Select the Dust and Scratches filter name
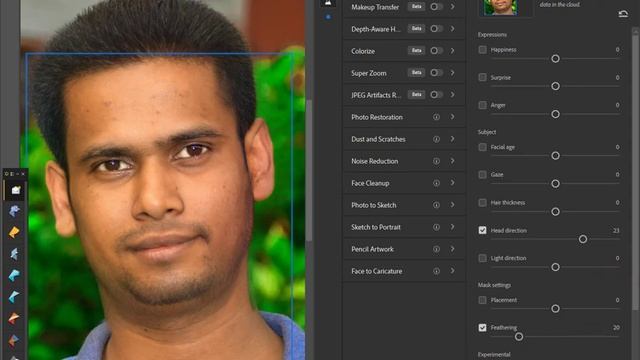Image resolution: width=640 pixels, height=360 pixels. [378, 139]
